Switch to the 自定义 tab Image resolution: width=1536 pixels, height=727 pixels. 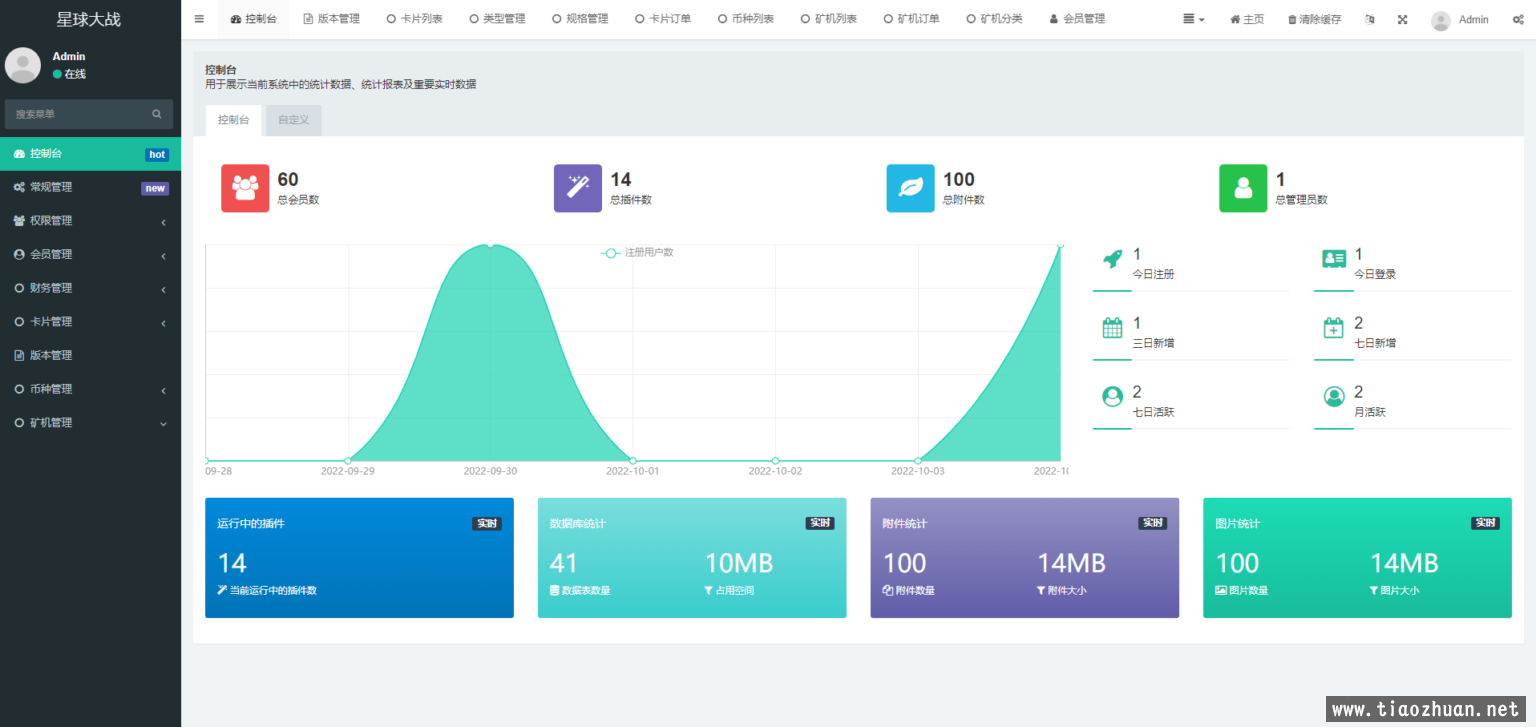click(x=294, y=120)
